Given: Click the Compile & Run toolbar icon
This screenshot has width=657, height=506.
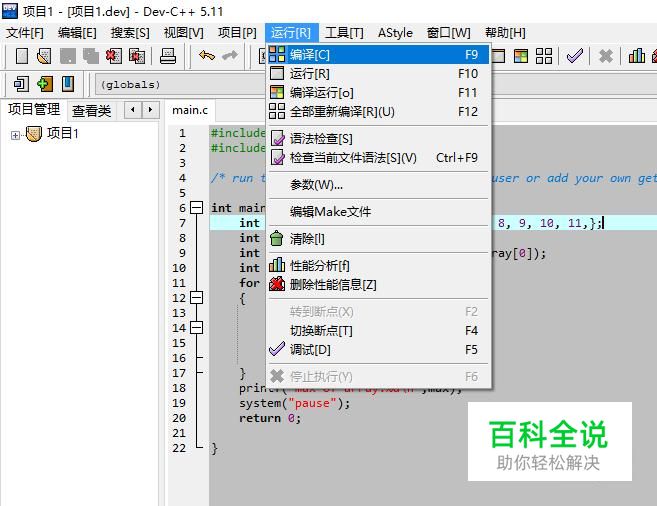Looking at the screenshot, I should point(521,56).
